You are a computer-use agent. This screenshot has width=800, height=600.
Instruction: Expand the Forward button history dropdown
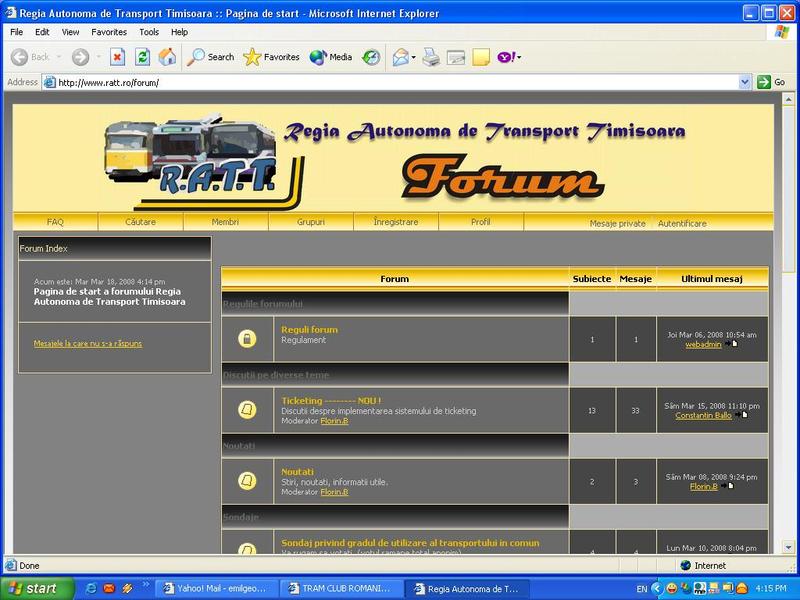tap(98, 57)
